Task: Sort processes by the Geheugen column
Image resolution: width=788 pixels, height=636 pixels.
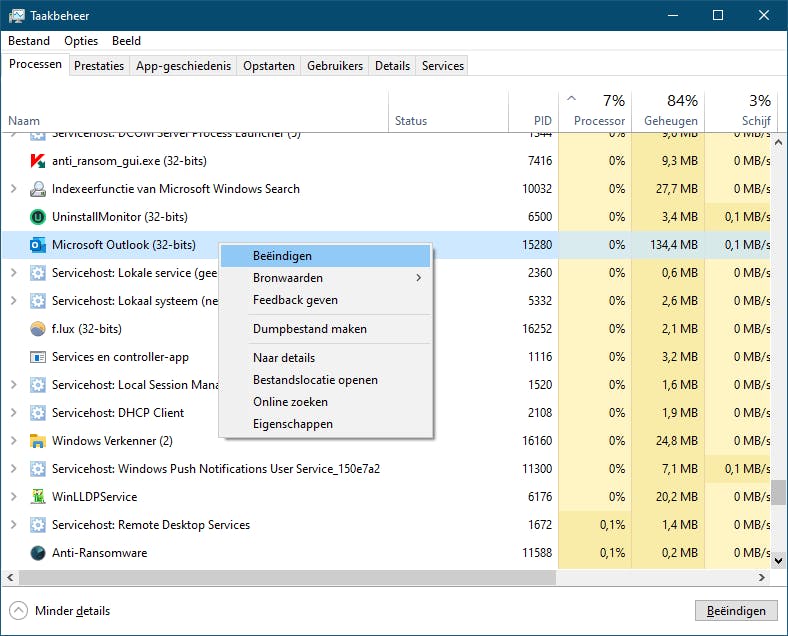Action: [670, 111]
